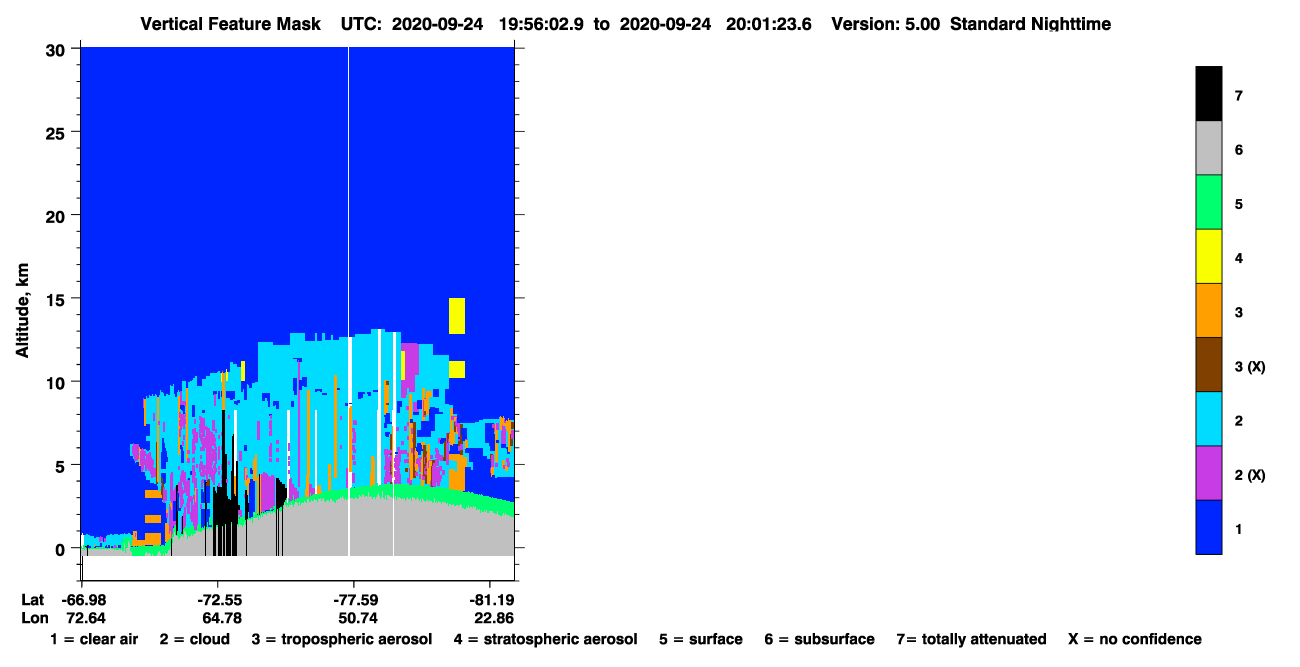Click the 30 km altitude tick label
1300x667 pixels.
57,49
